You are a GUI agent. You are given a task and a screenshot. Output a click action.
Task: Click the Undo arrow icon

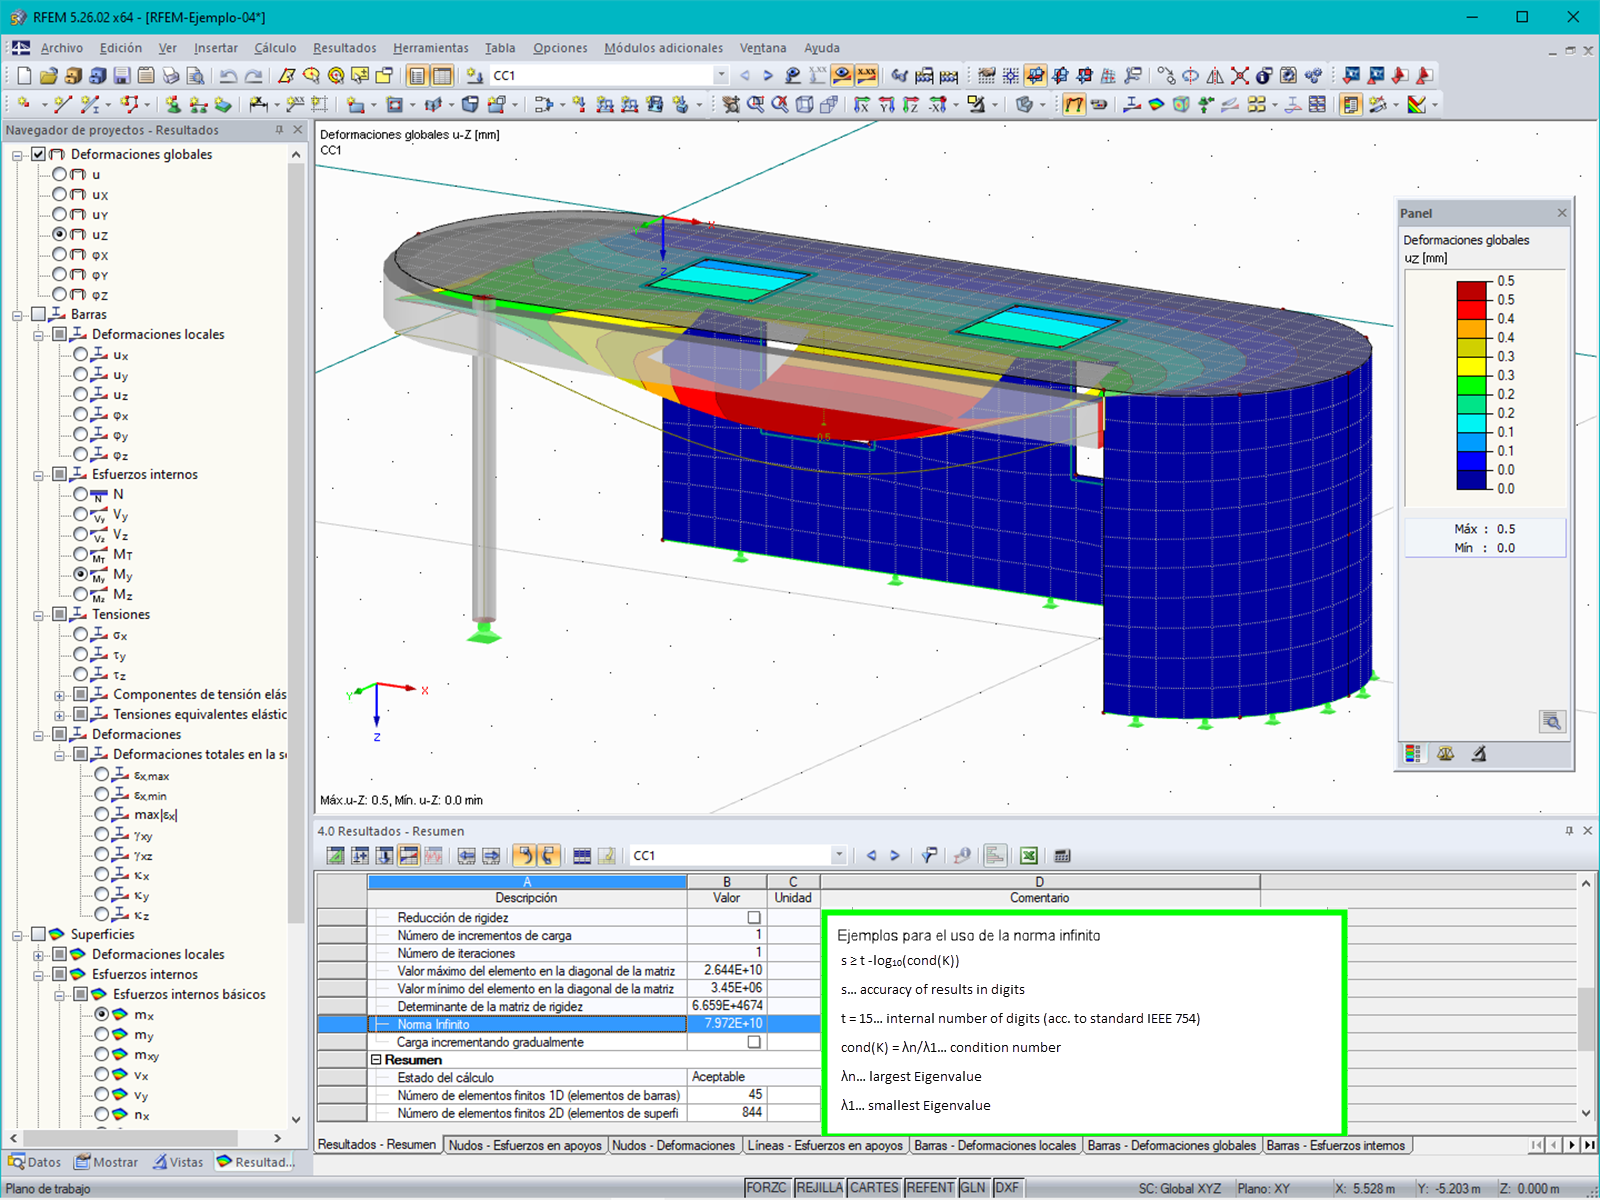click(228, 75)
